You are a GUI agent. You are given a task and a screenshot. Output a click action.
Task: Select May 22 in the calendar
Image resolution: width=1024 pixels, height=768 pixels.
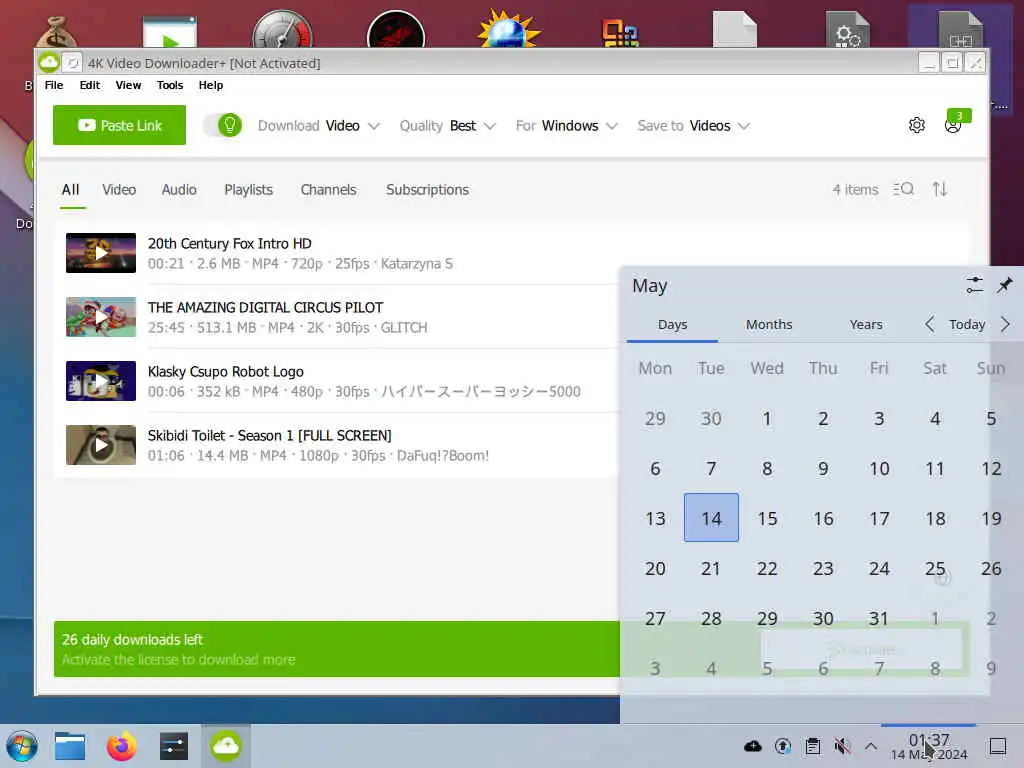(767, 568)
